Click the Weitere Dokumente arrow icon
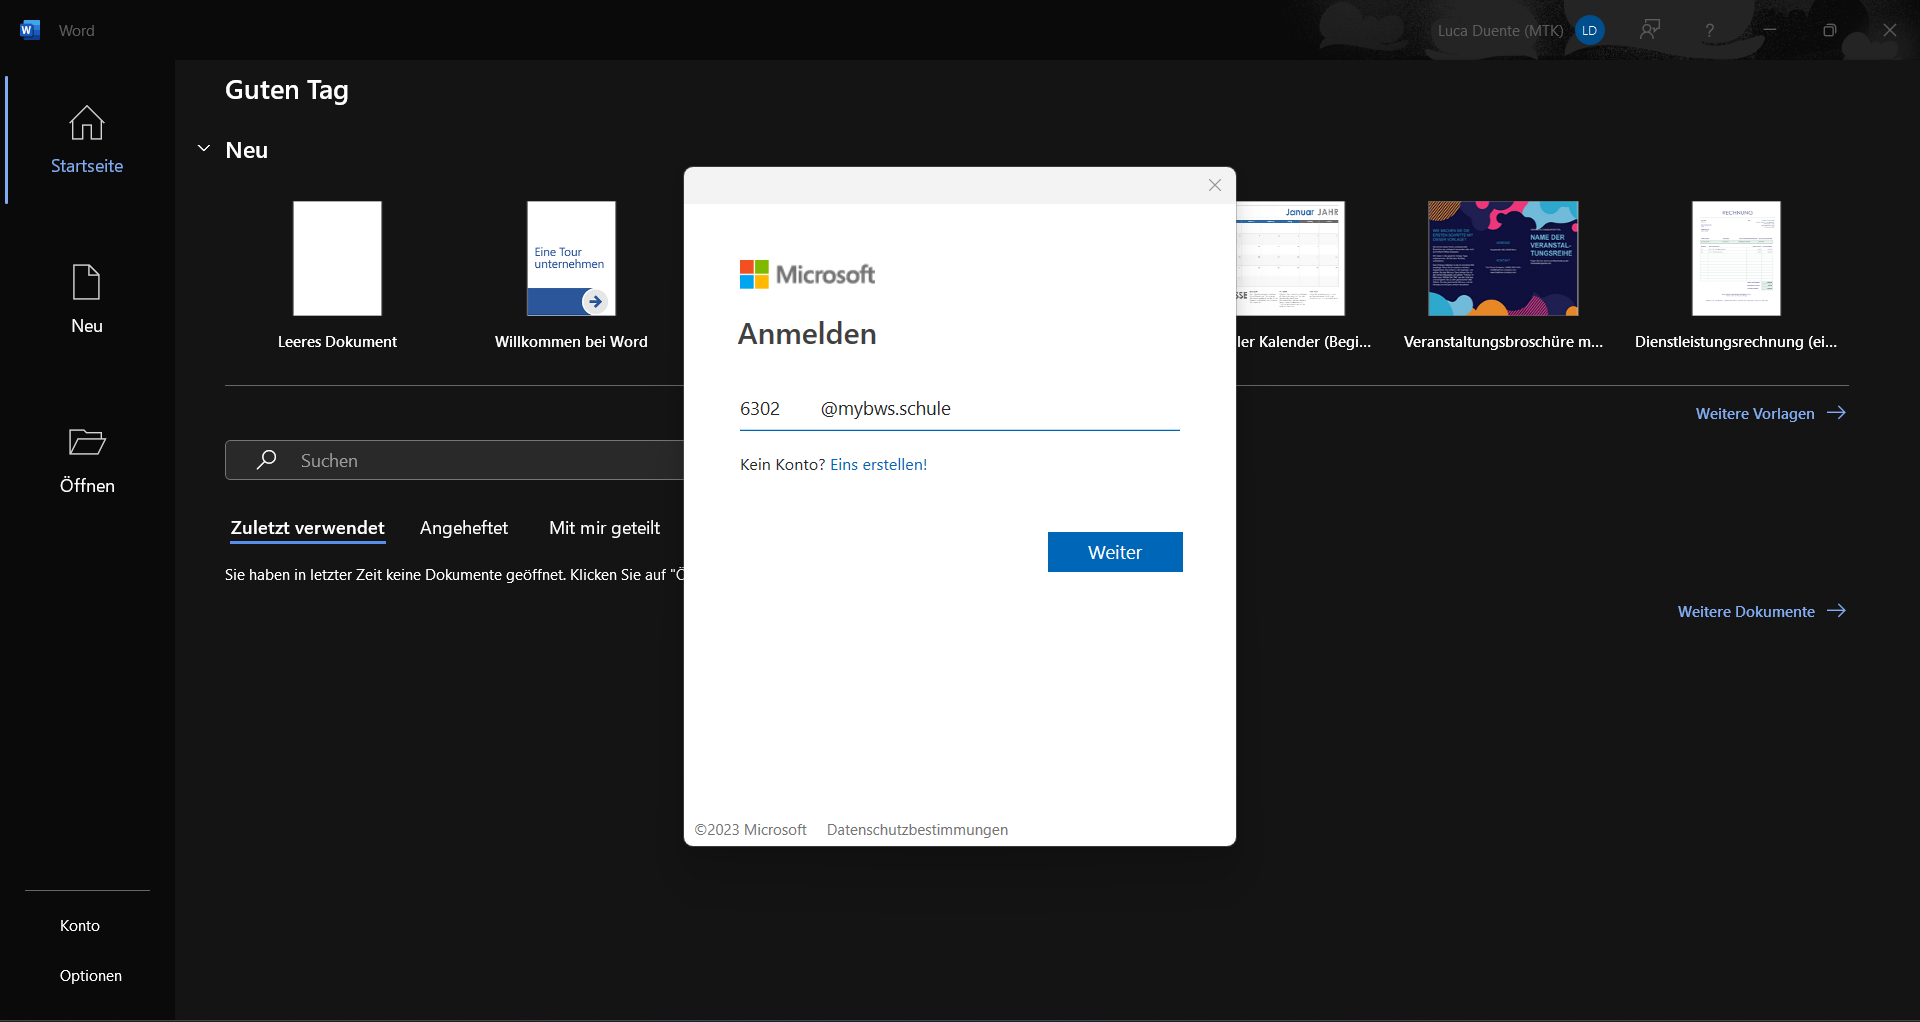 pos(1836,611)
